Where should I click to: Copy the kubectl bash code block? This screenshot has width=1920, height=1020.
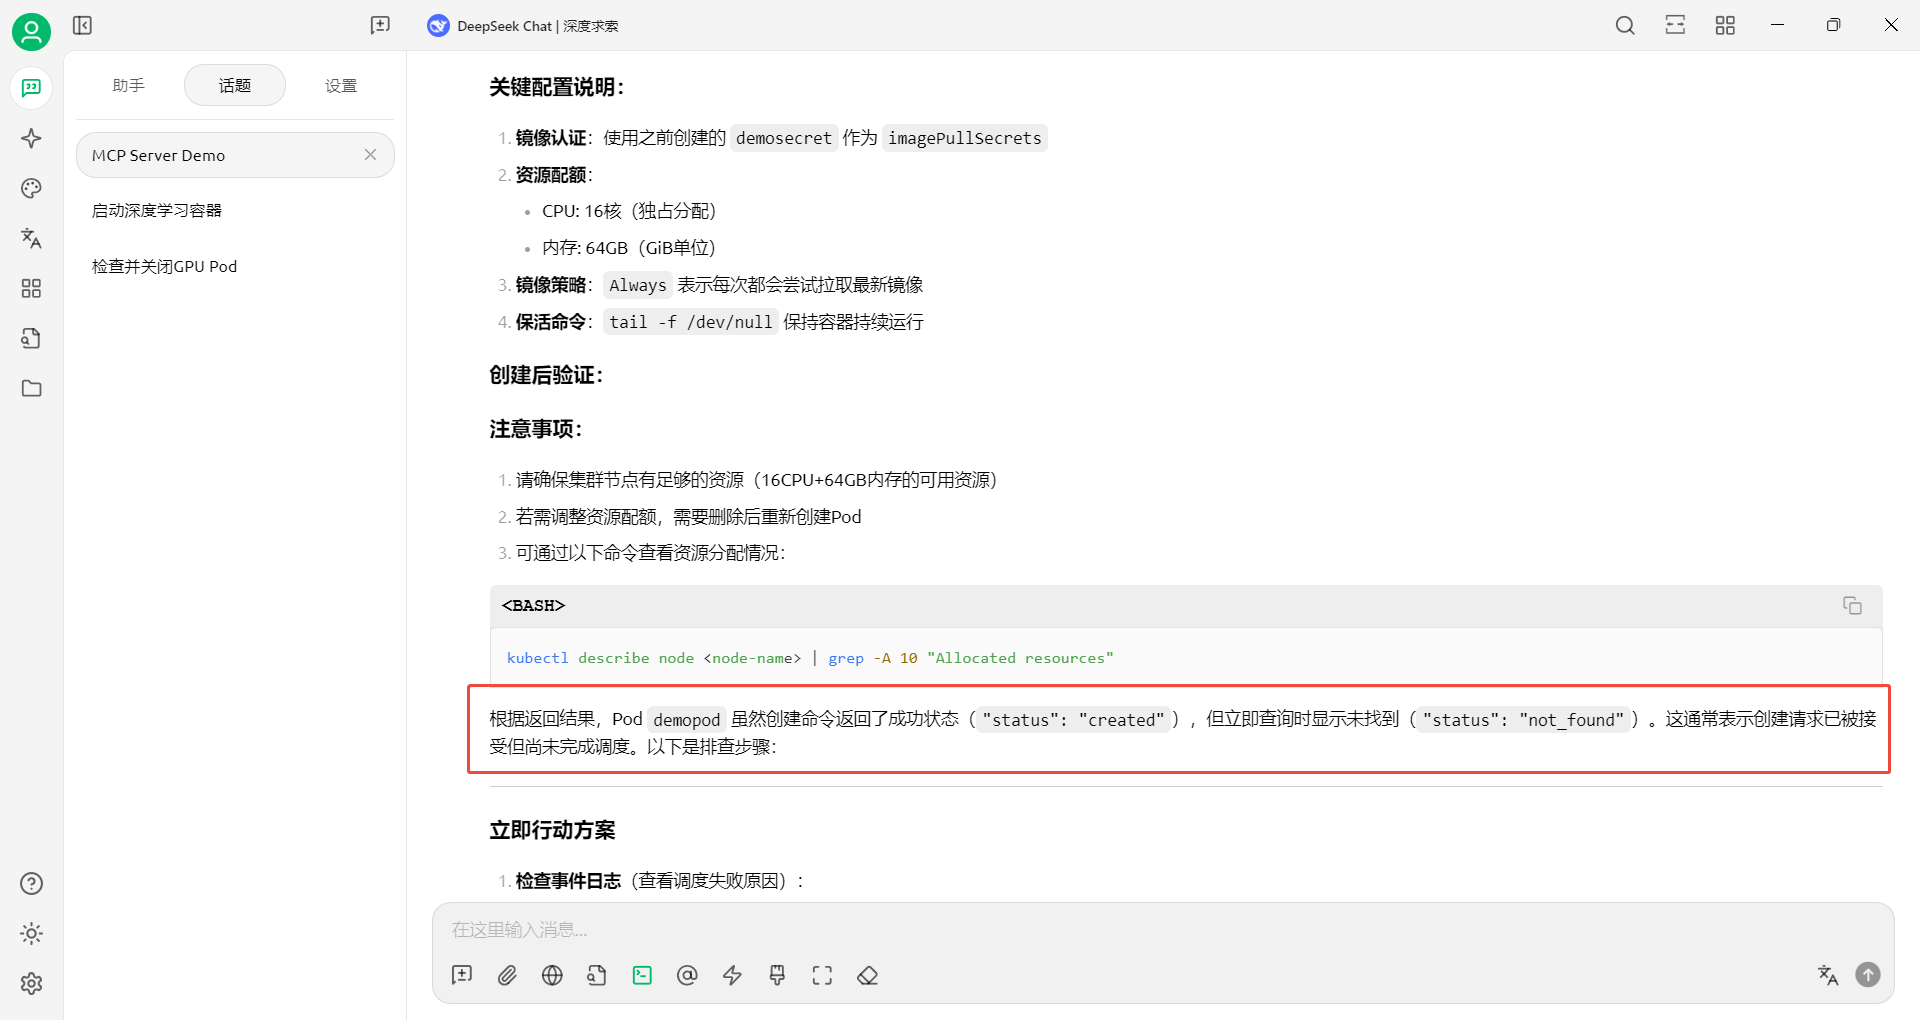[x=1852, y=605]
